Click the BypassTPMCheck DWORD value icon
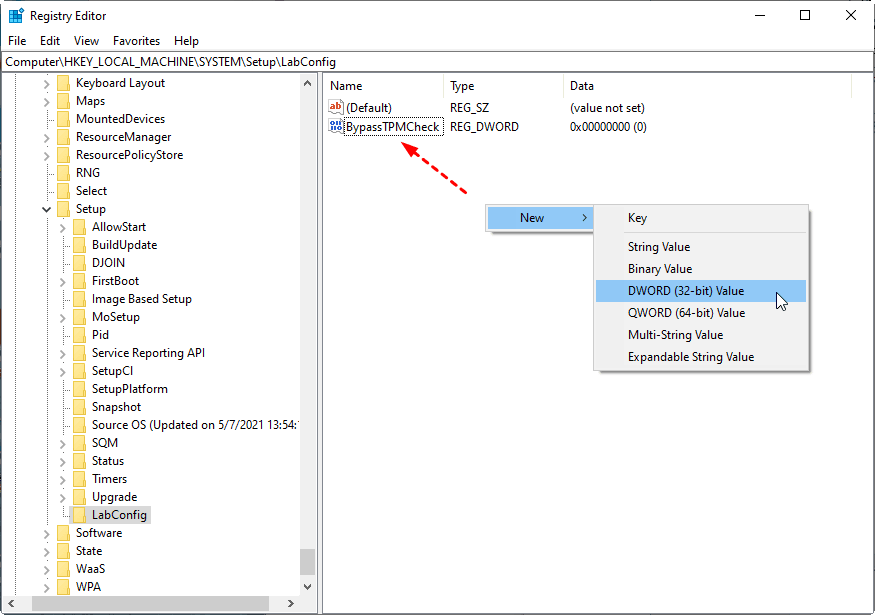Screen dimensions: 875x615 [335, 127]
